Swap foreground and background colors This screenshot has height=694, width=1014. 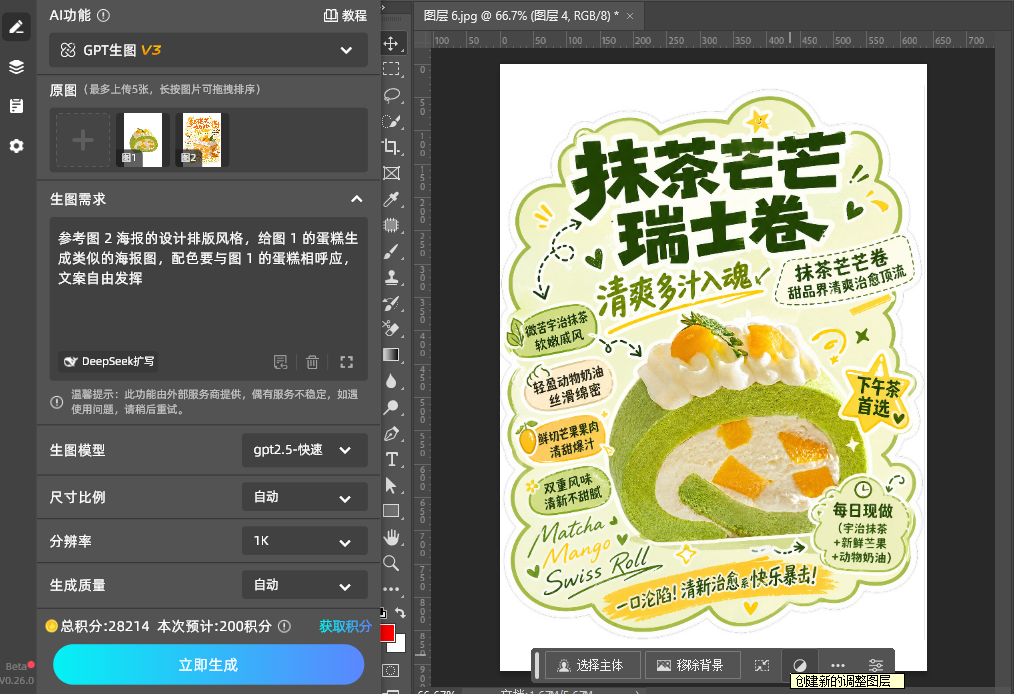400,613
